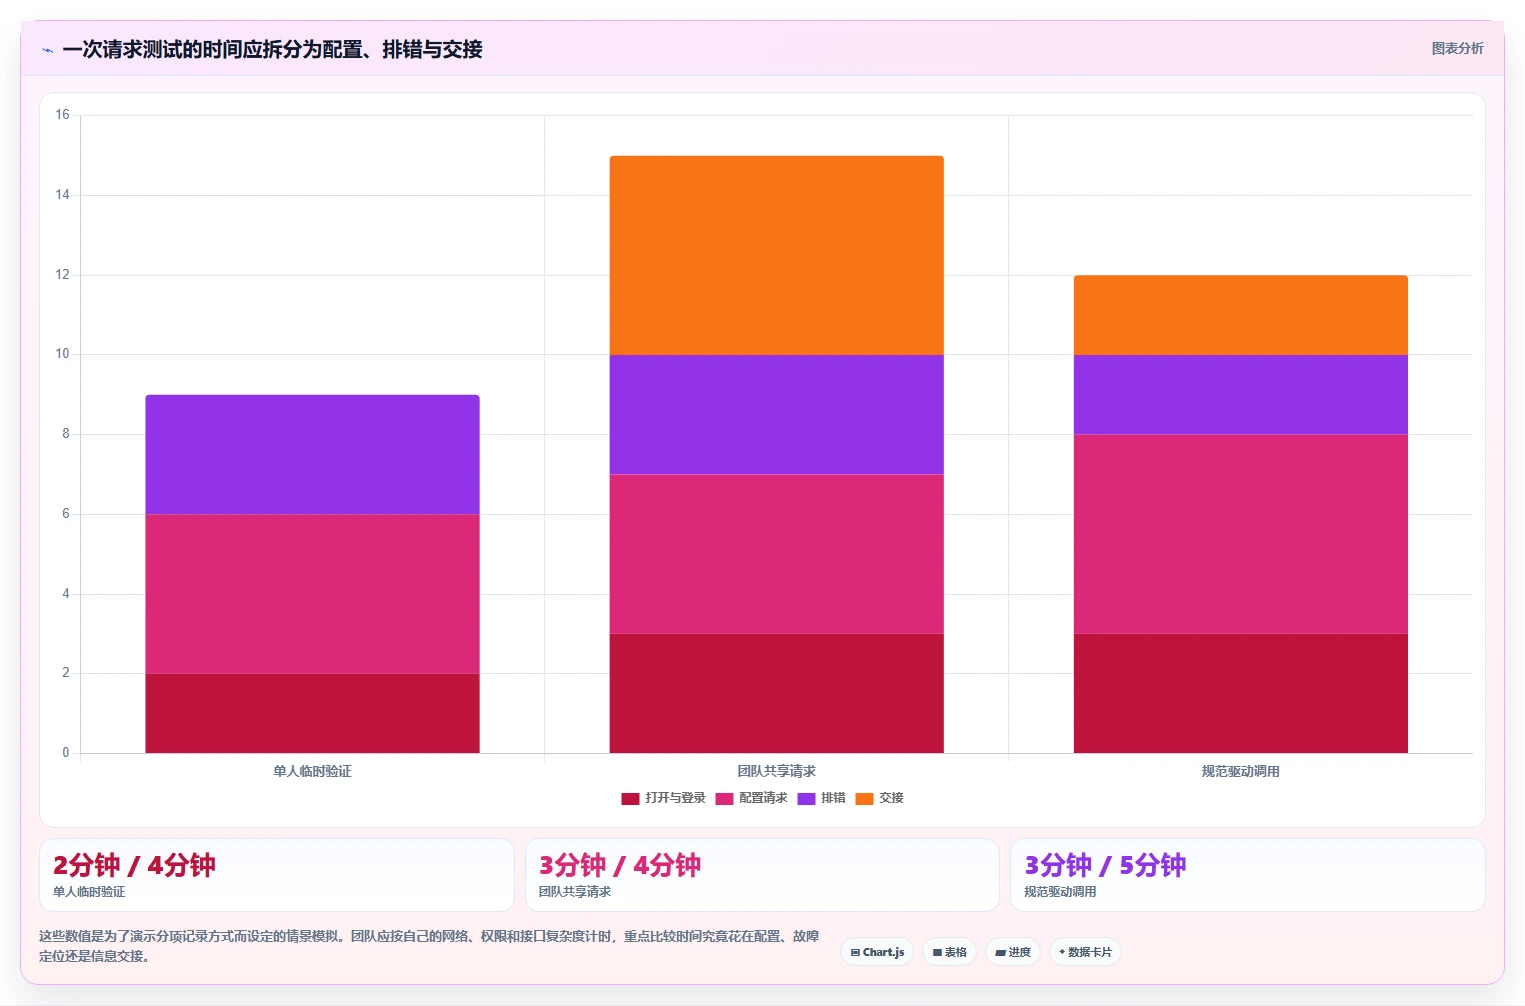Image resolution: width=1525 pixels, height=1006 pixels.
Task: Click the 单人临时验证 x-axis label
Action: [x=312, y=771]
